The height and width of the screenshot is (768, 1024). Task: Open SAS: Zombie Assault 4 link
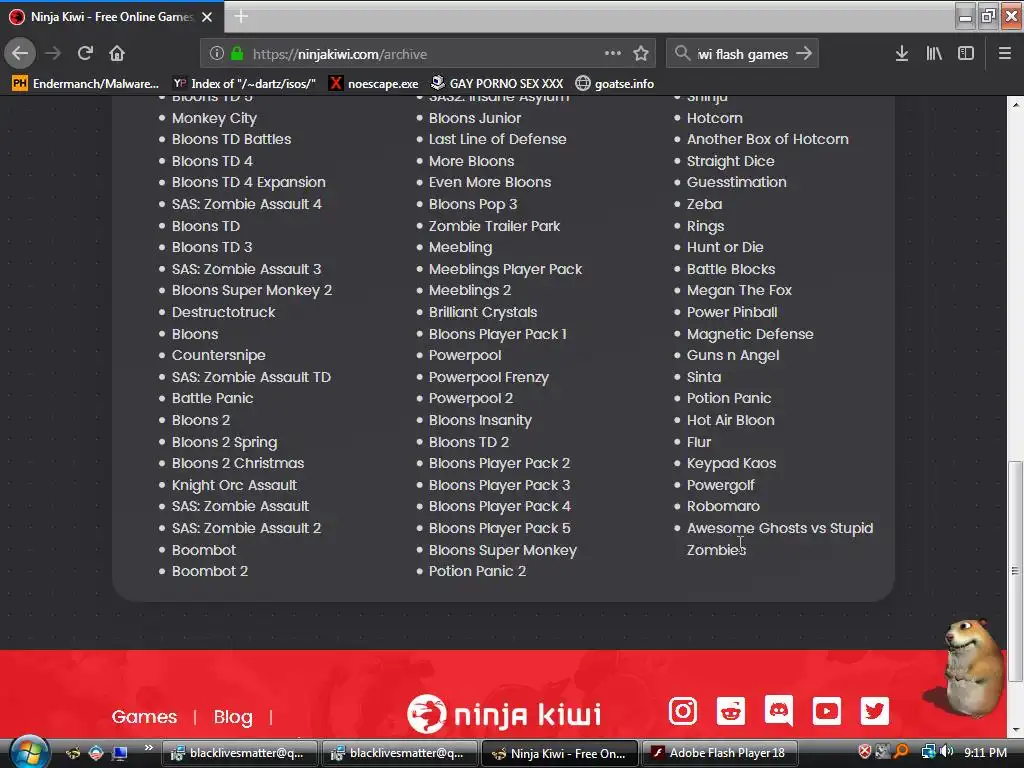coord(246,204)
